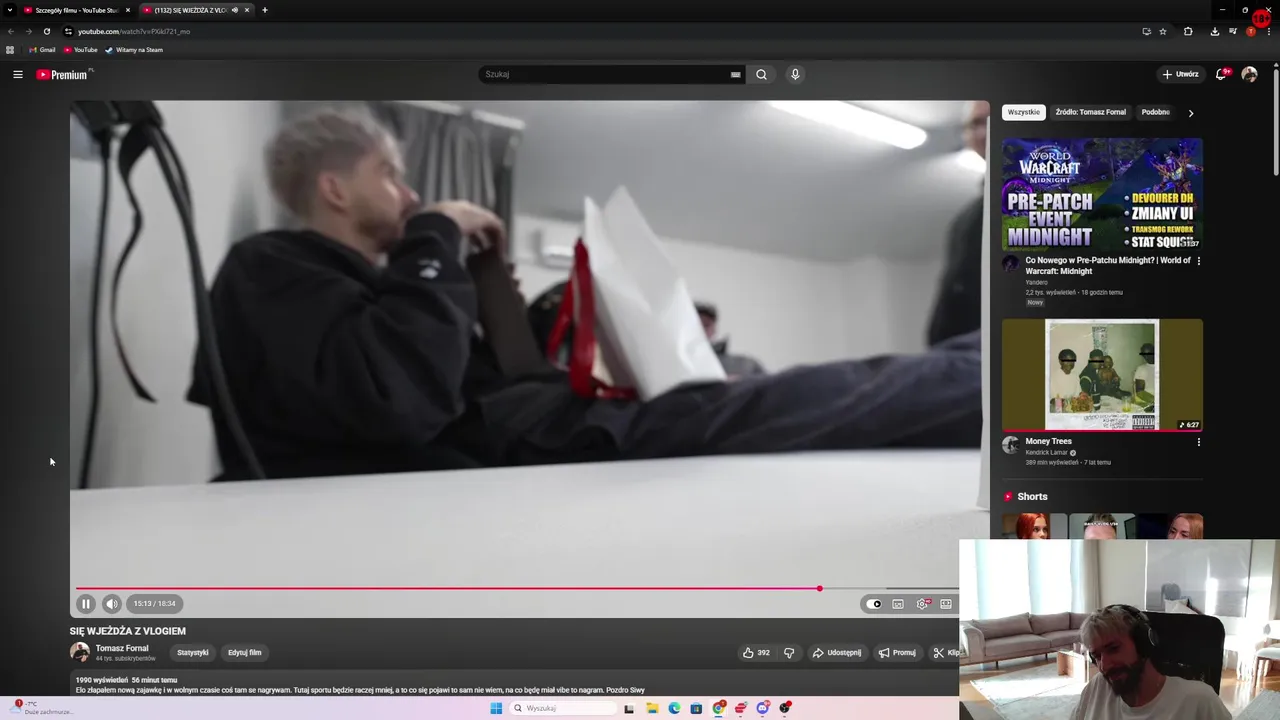The height and width of the screenshot is (720, 1280).
Task: Seek using the red progress bar scrubber
Action: (819, 588)
